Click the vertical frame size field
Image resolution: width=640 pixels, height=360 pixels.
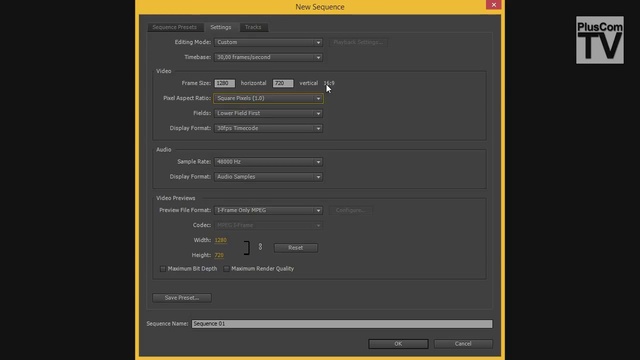pyautogui.click(x=283, y=83)
